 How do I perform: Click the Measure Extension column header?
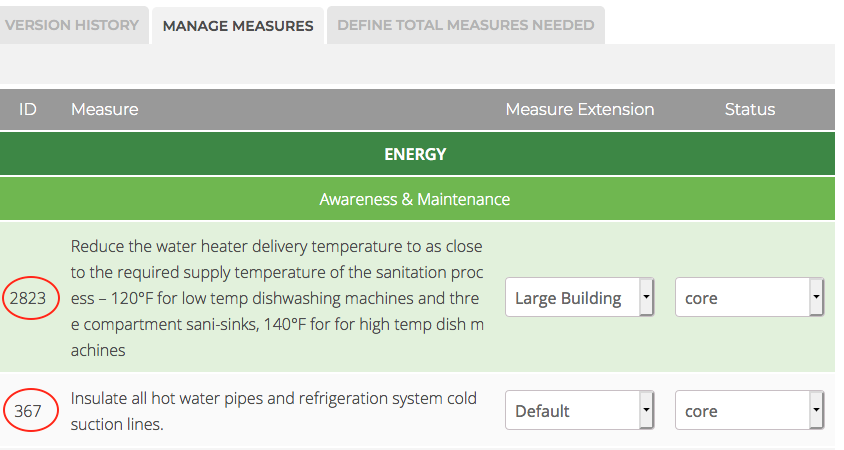pos(580,109)
